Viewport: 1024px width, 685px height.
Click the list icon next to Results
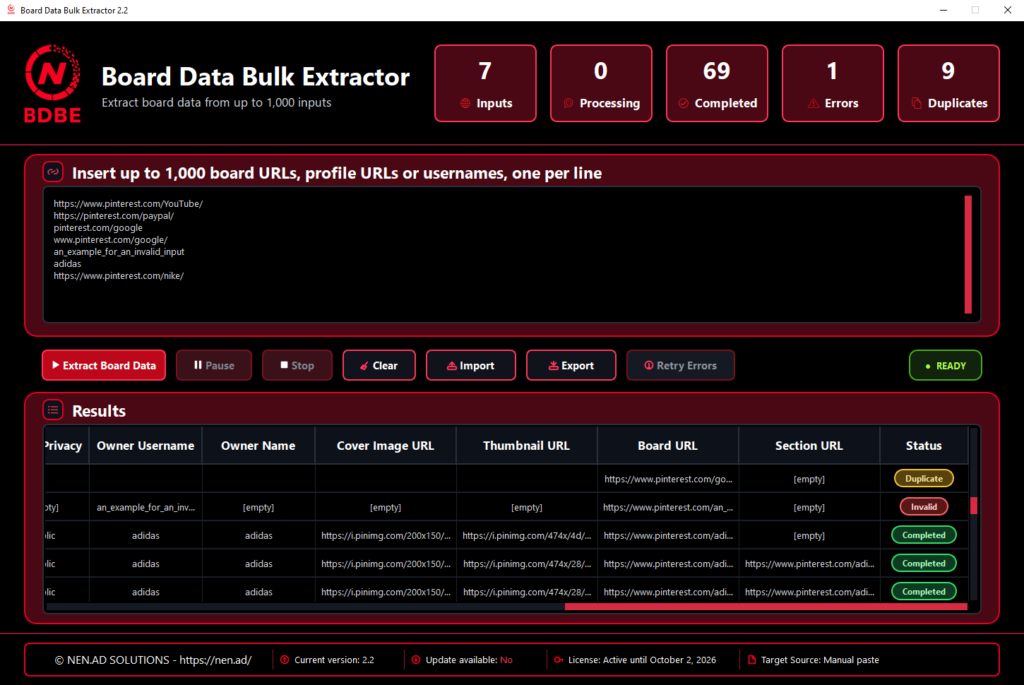click(x=53, y=410)
